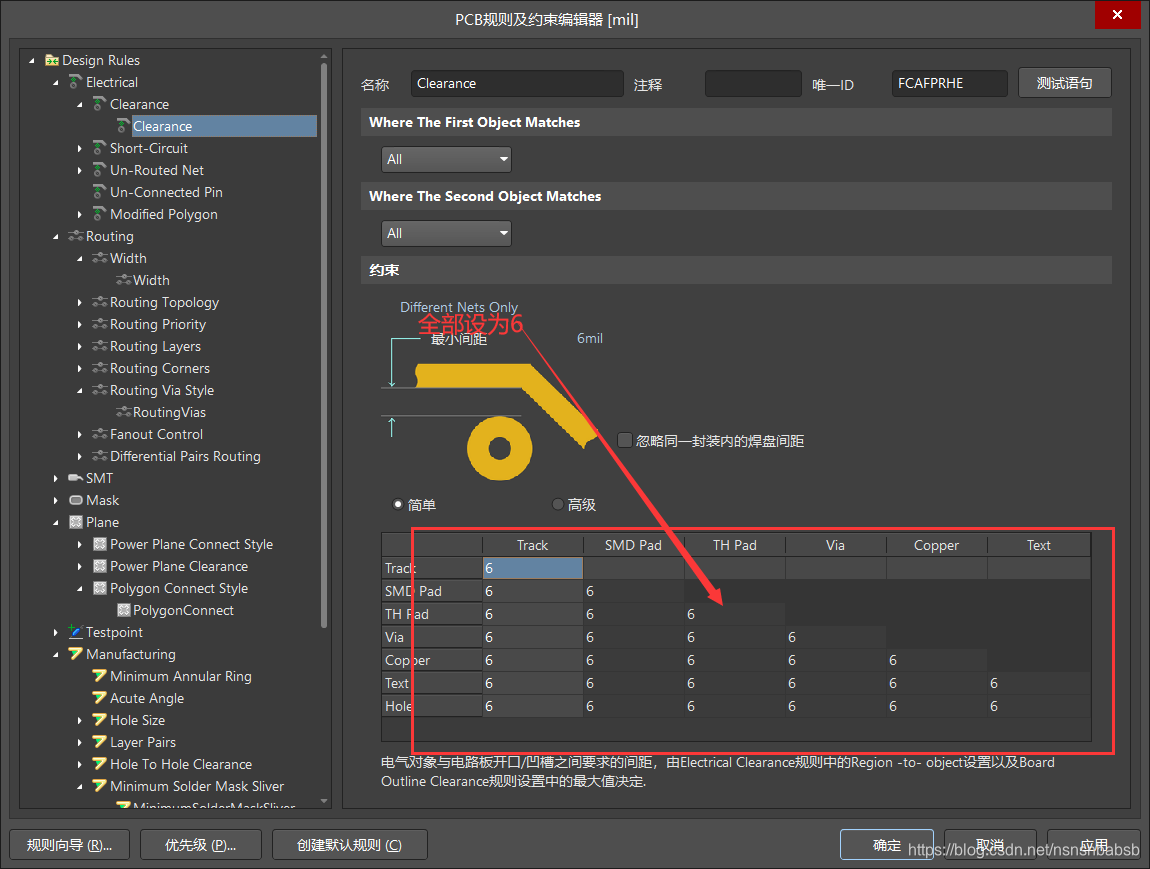The height and width of the screenshot is (869, 1150).
Task: Click the 取消 (Cancel) button
Action: click(x=989, y=845)
